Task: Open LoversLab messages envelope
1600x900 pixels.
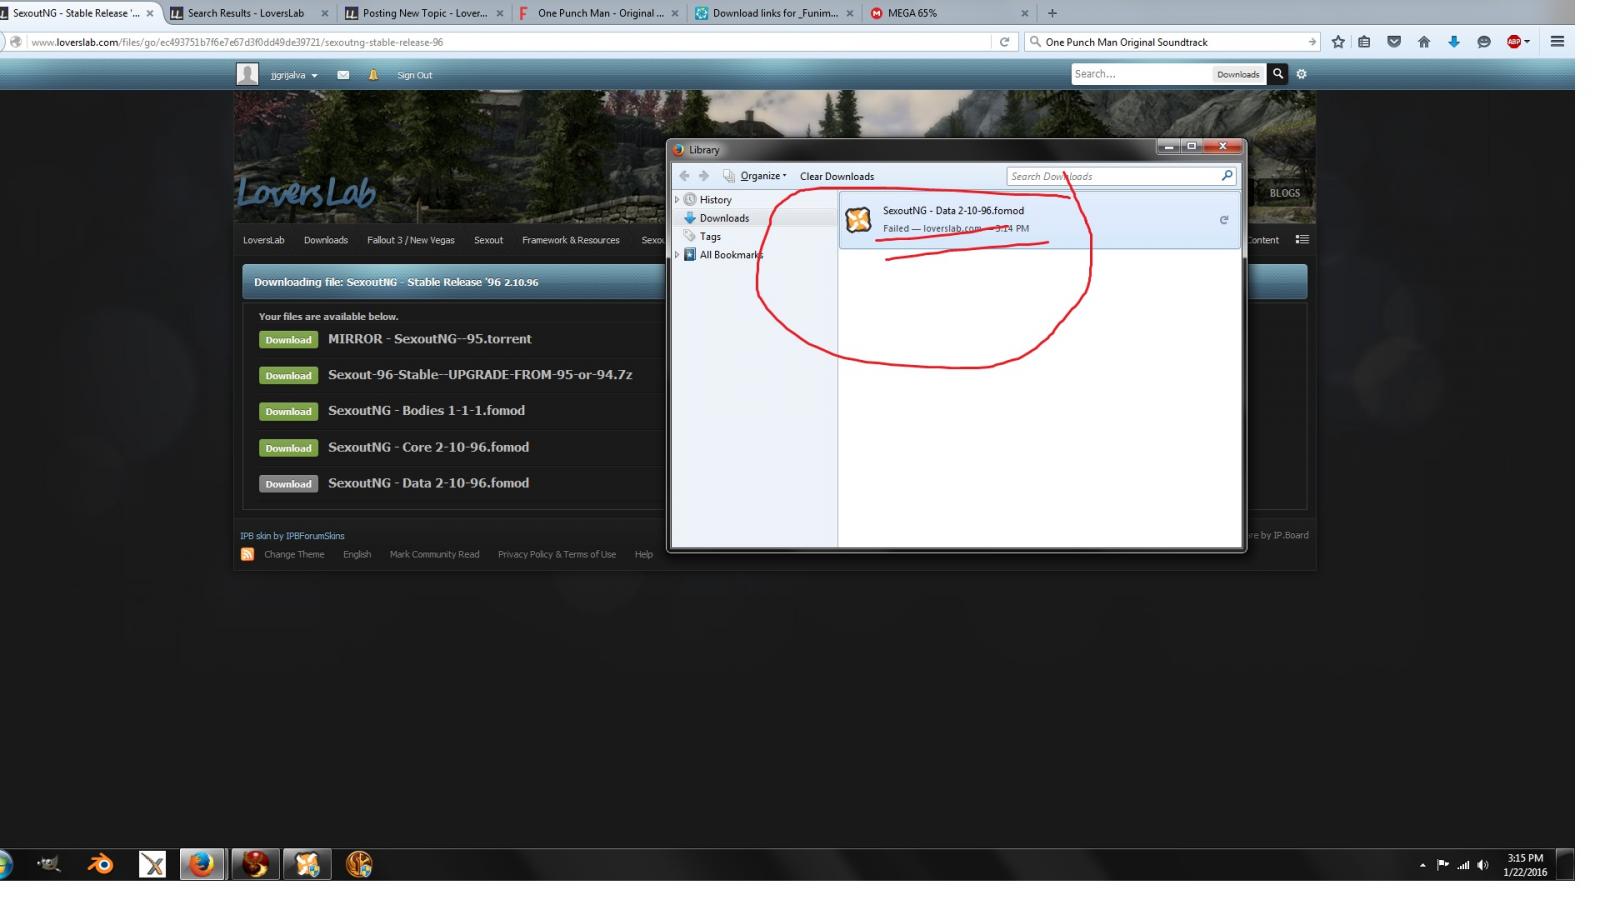Action: pyautogui.click(x=343, y=75)
